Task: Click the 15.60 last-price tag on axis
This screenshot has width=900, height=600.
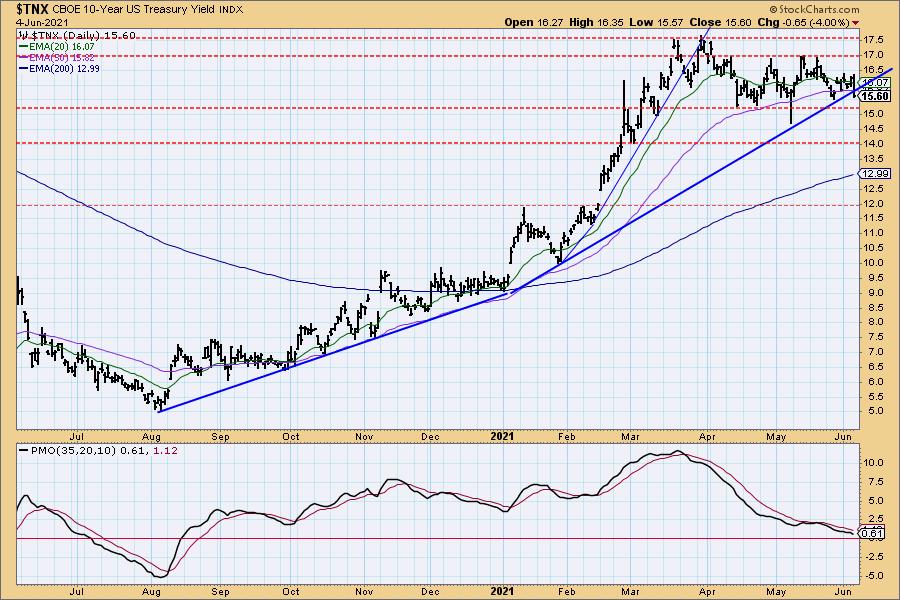Action: [x=874, y=96]
